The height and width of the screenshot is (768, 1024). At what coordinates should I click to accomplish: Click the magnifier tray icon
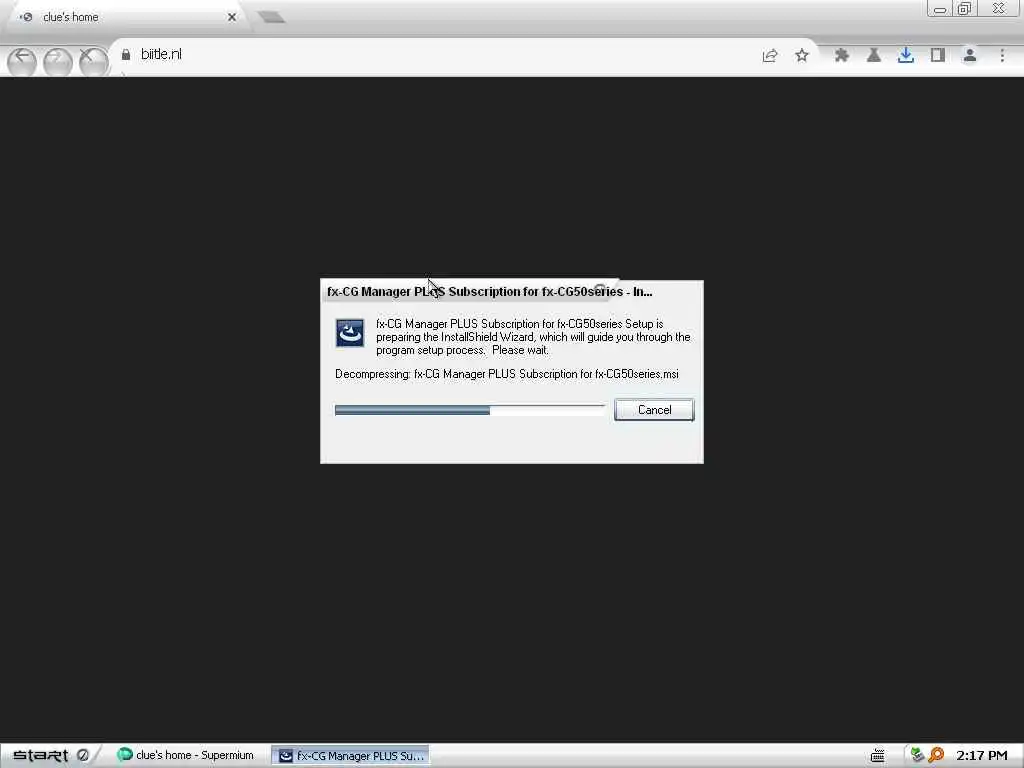click(936, 755)
